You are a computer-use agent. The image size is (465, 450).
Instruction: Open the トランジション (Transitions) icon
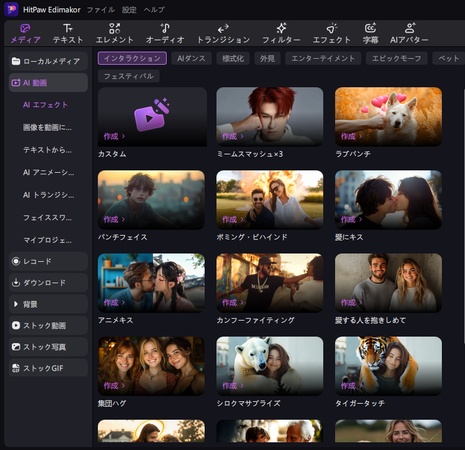click(223, 28)
